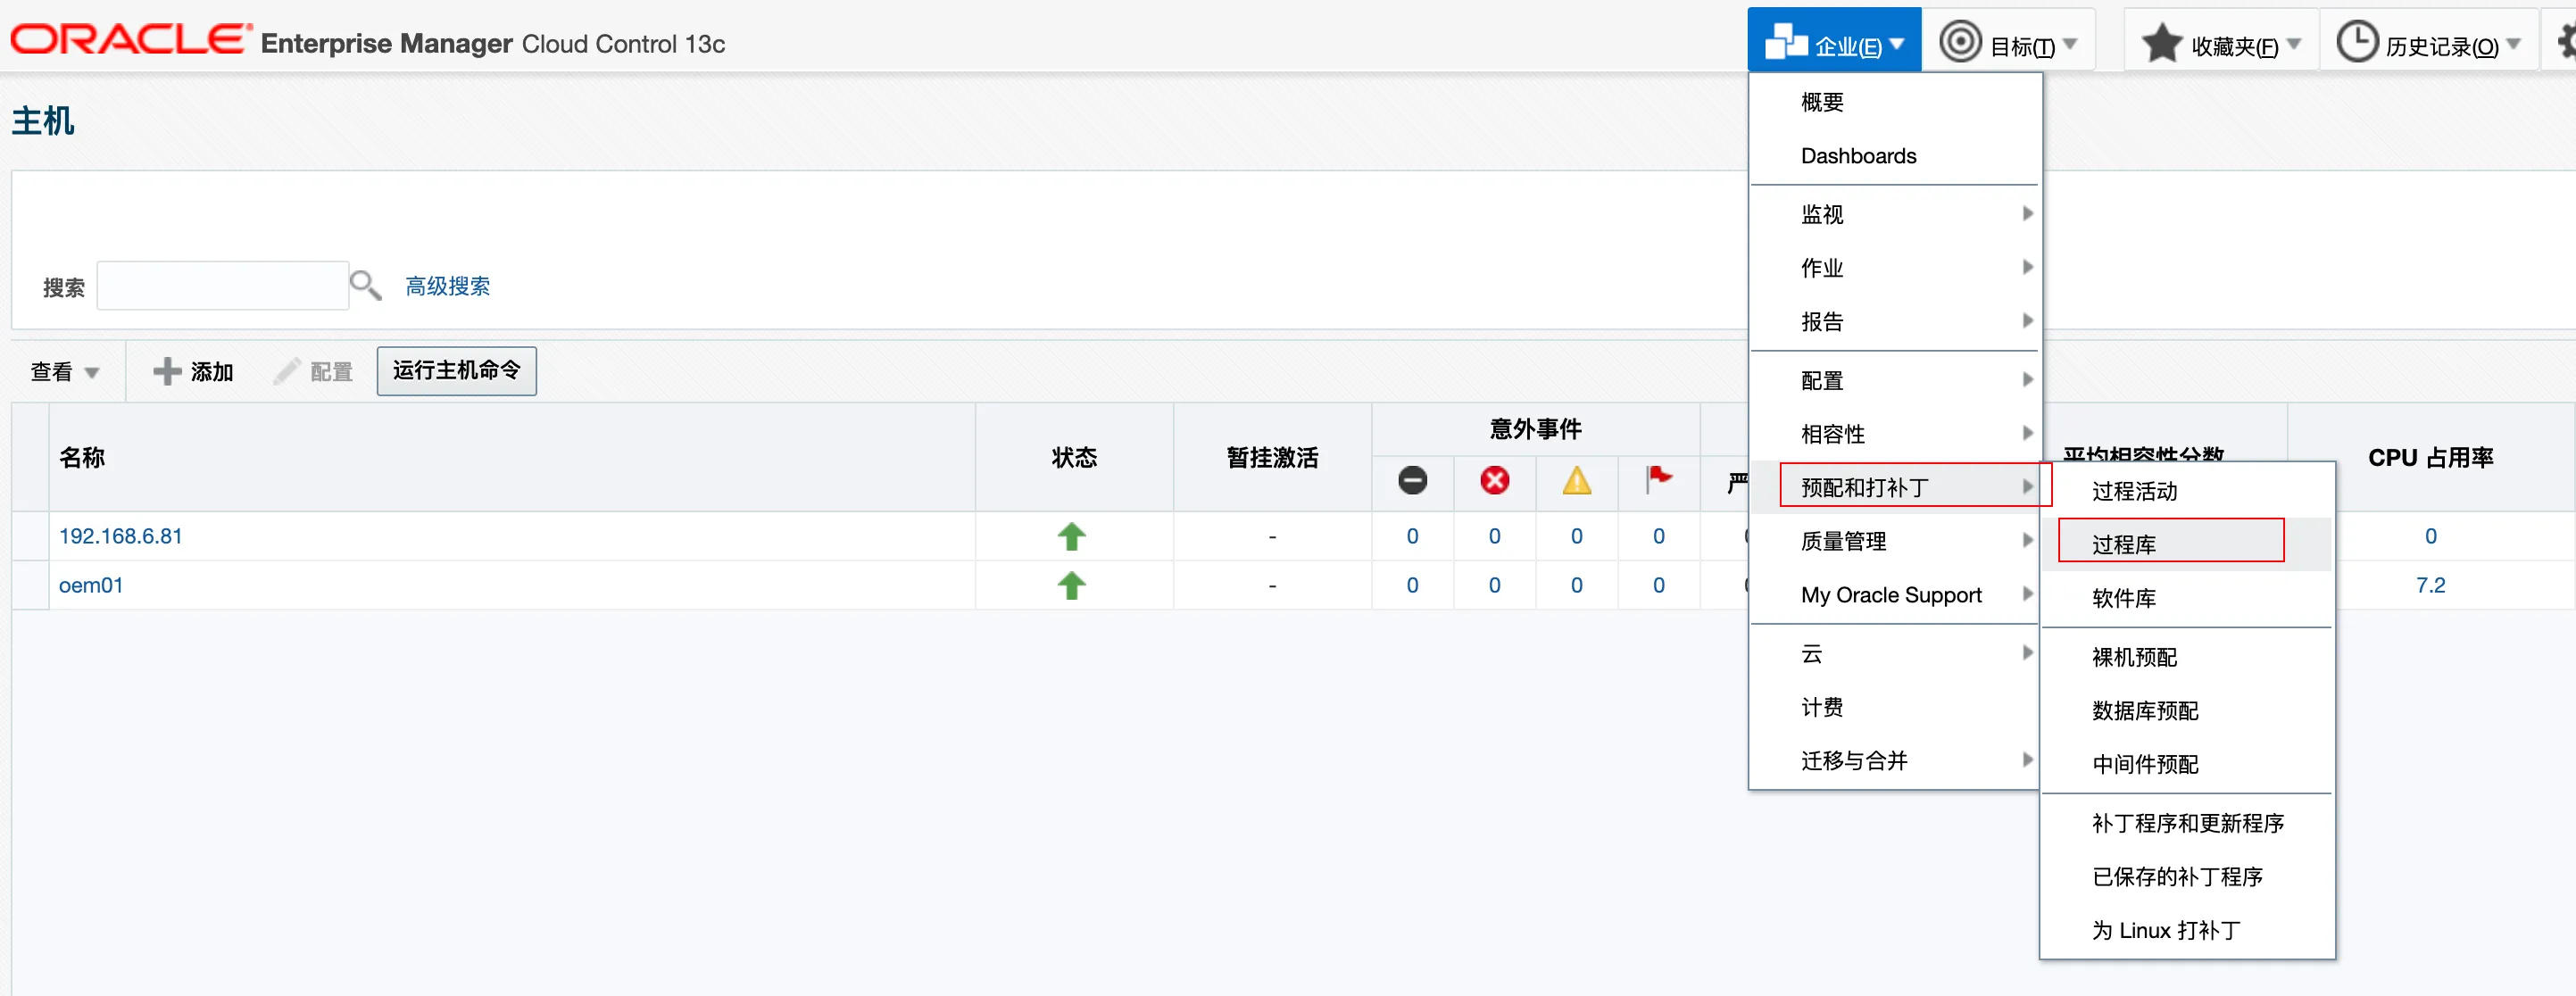Click into the host search input field
Image resolution: width=2576 pixels, height=996 pixels.
pos(222,286)
